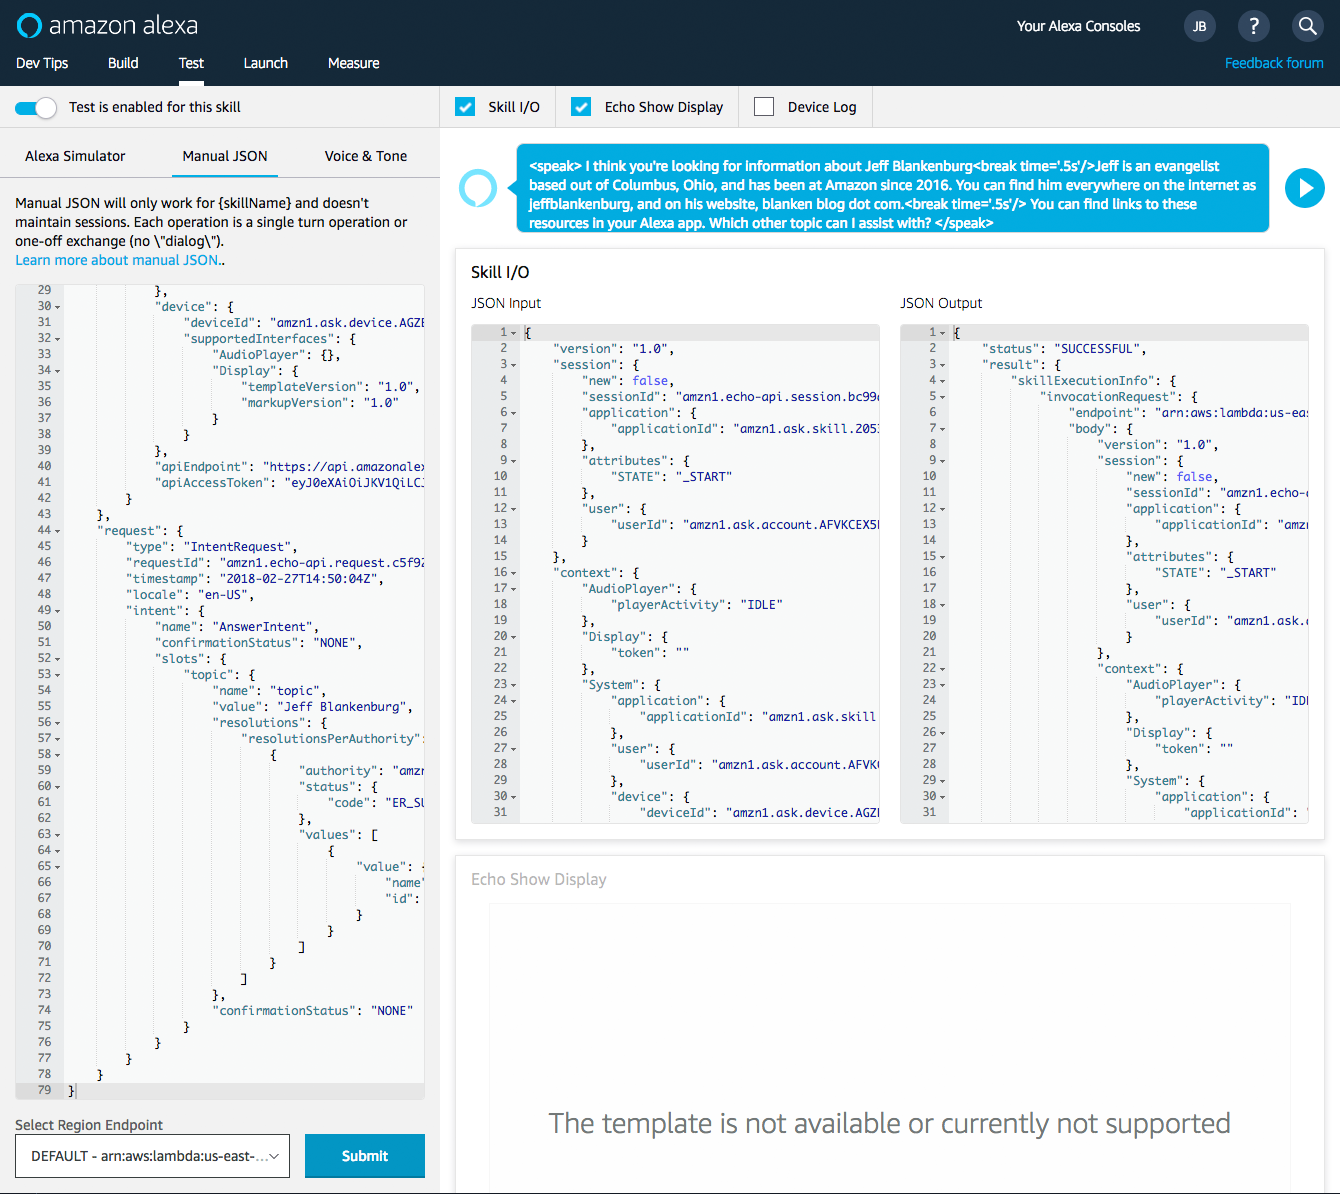Switch to the Alexa Simulator tab

point(75,156)
